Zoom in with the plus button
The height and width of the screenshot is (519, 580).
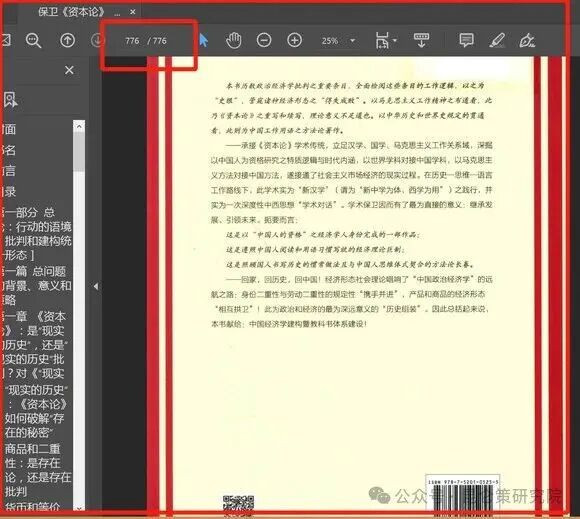(x=294, y=40)
